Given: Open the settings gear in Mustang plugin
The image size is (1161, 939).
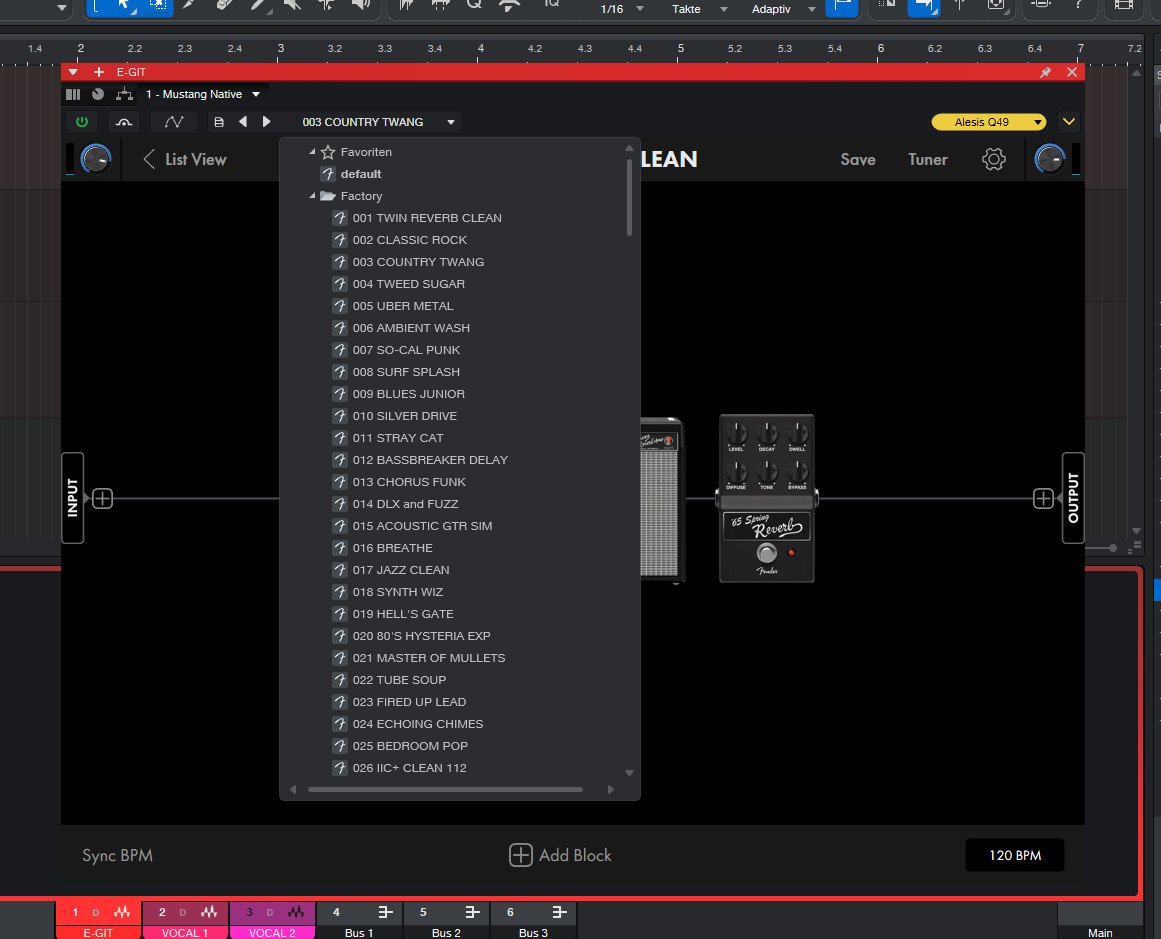Looking at the screenshot, I should pyautogui.click(x=993, y=159).
